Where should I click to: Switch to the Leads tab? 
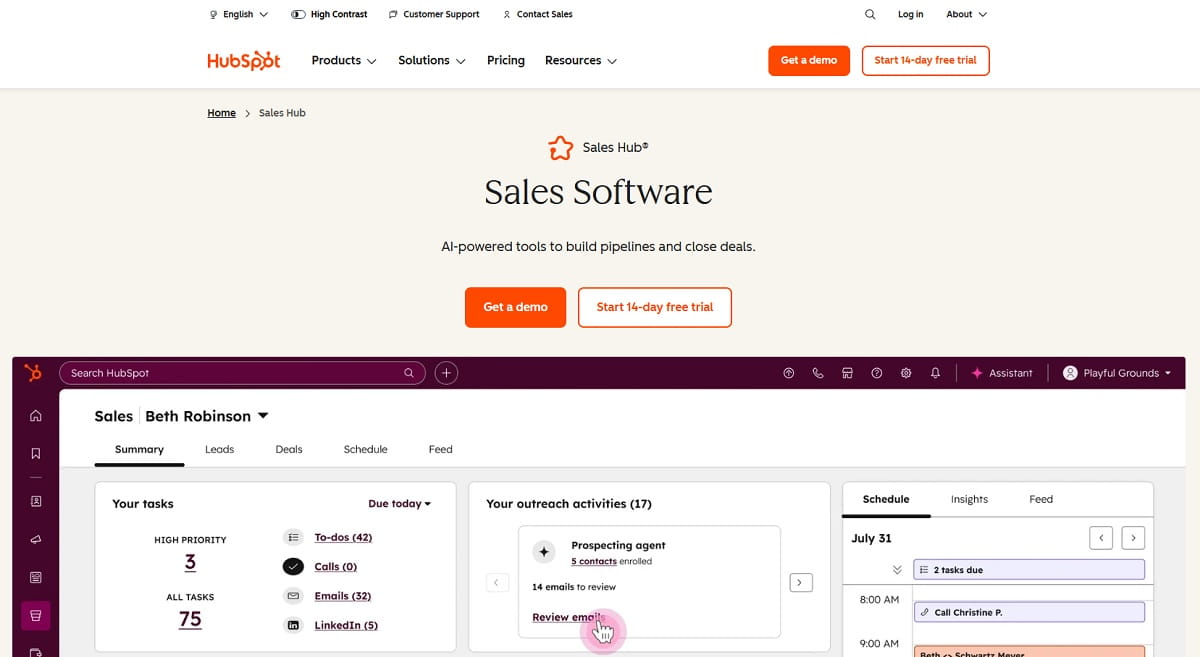click(x=219, y=449)
